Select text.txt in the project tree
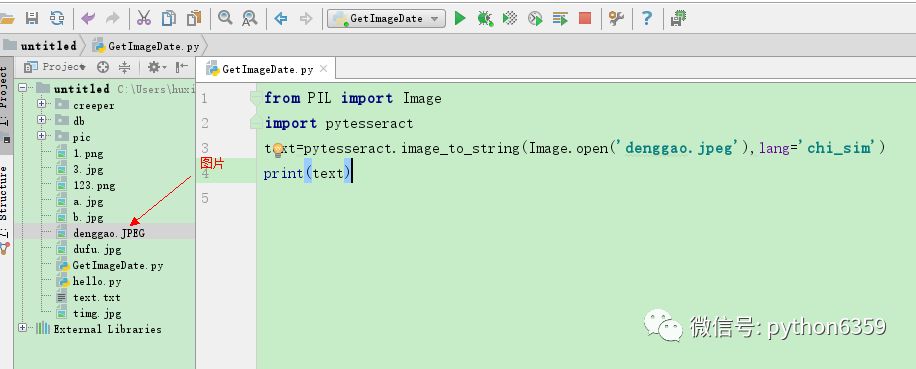Viewport: 916px width, 369px height. pyautogui.click(x=96, y=298)
